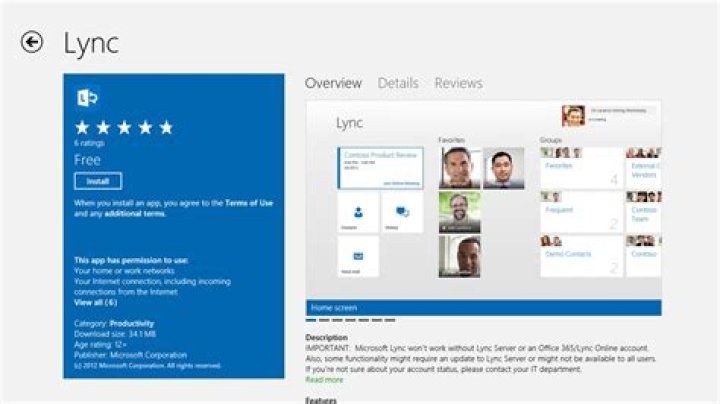Click Publisher: Microsoft Corporation text
Viewport: 720px width, 404px height.
click(x=130, y=355)
